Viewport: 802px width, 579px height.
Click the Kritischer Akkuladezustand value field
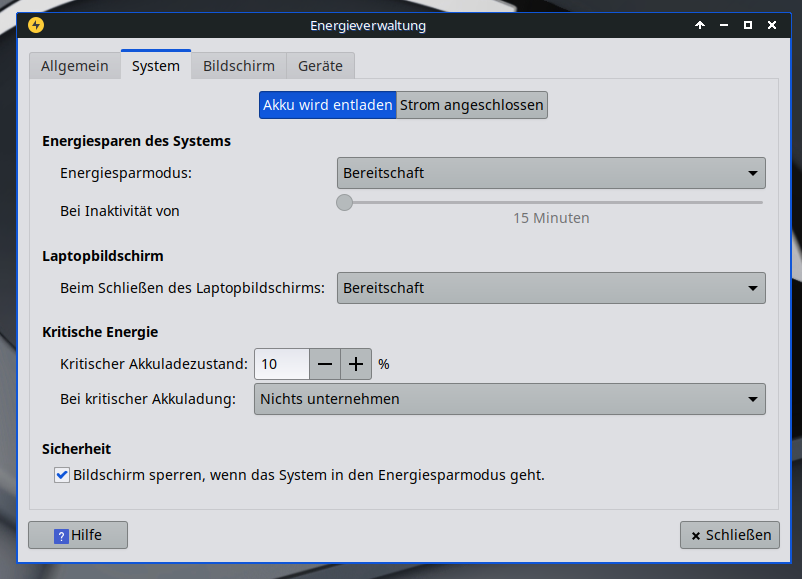[x=282, y=364]
